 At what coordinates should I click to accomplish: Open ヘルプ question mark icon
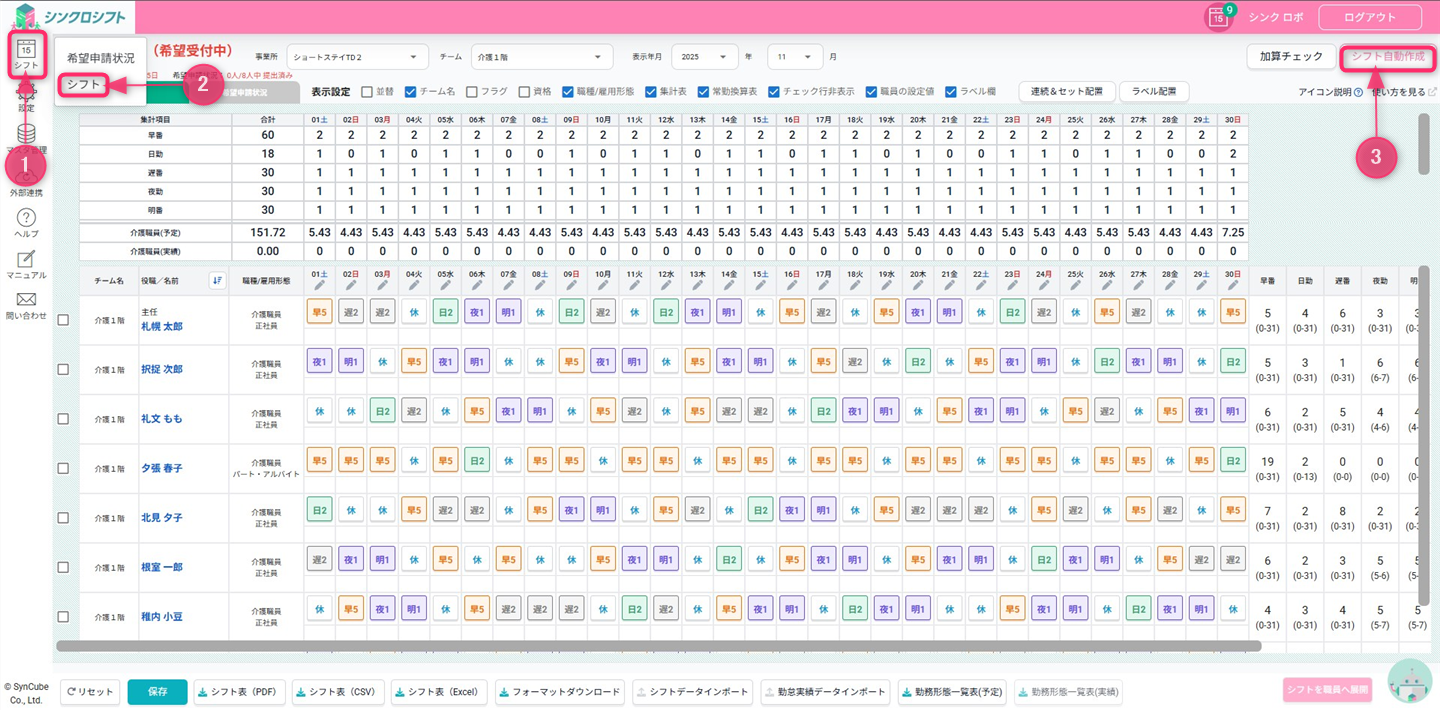click(x=27, y=219)
